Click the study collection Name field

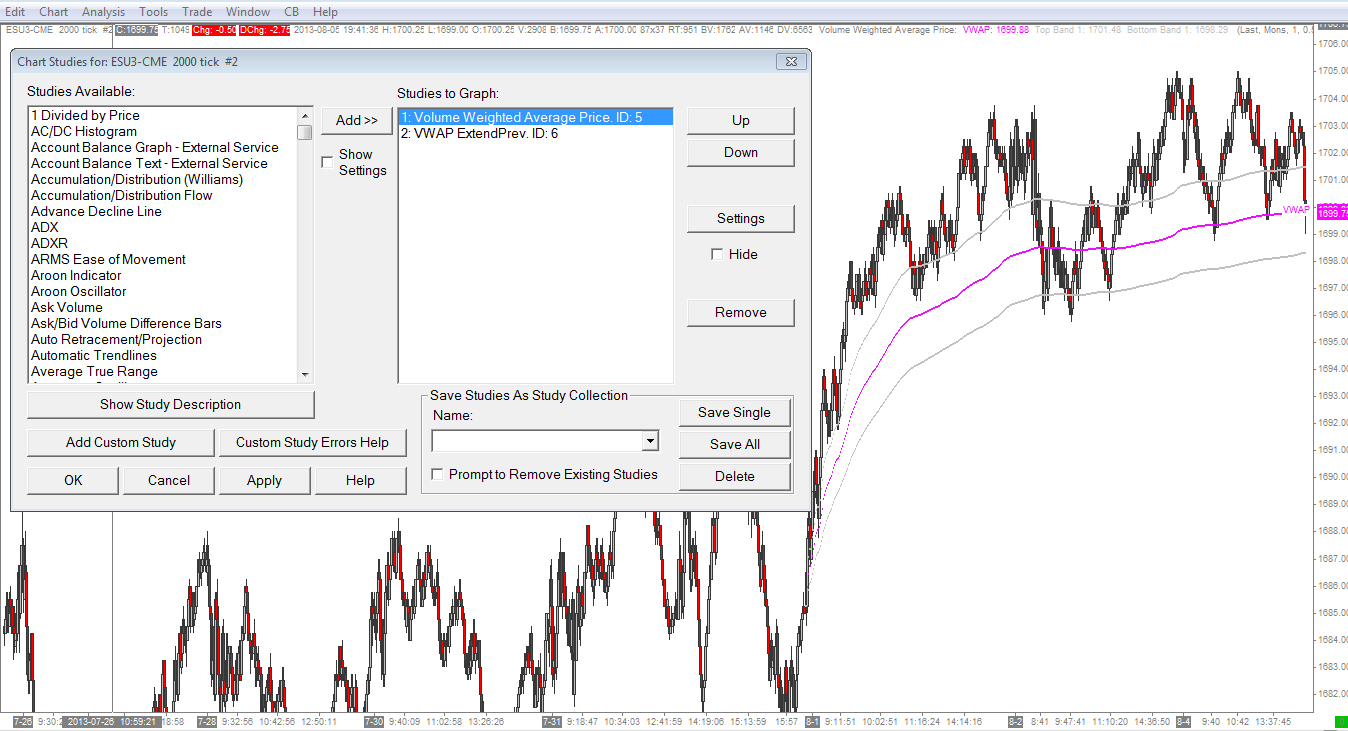(537, 441)
